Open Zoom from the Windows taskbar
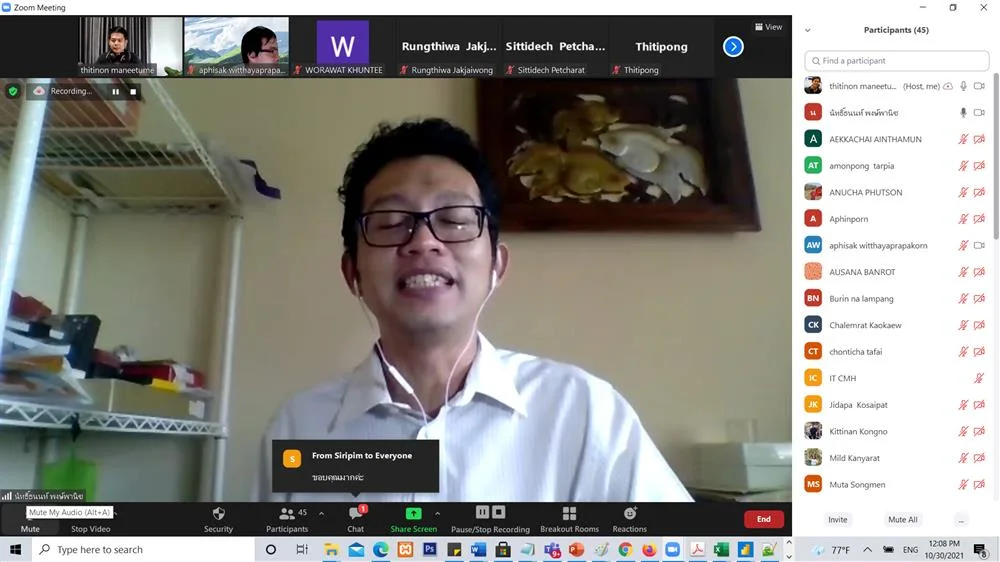Viewport: 1000px width, 562px height. [x=672, y=549]
